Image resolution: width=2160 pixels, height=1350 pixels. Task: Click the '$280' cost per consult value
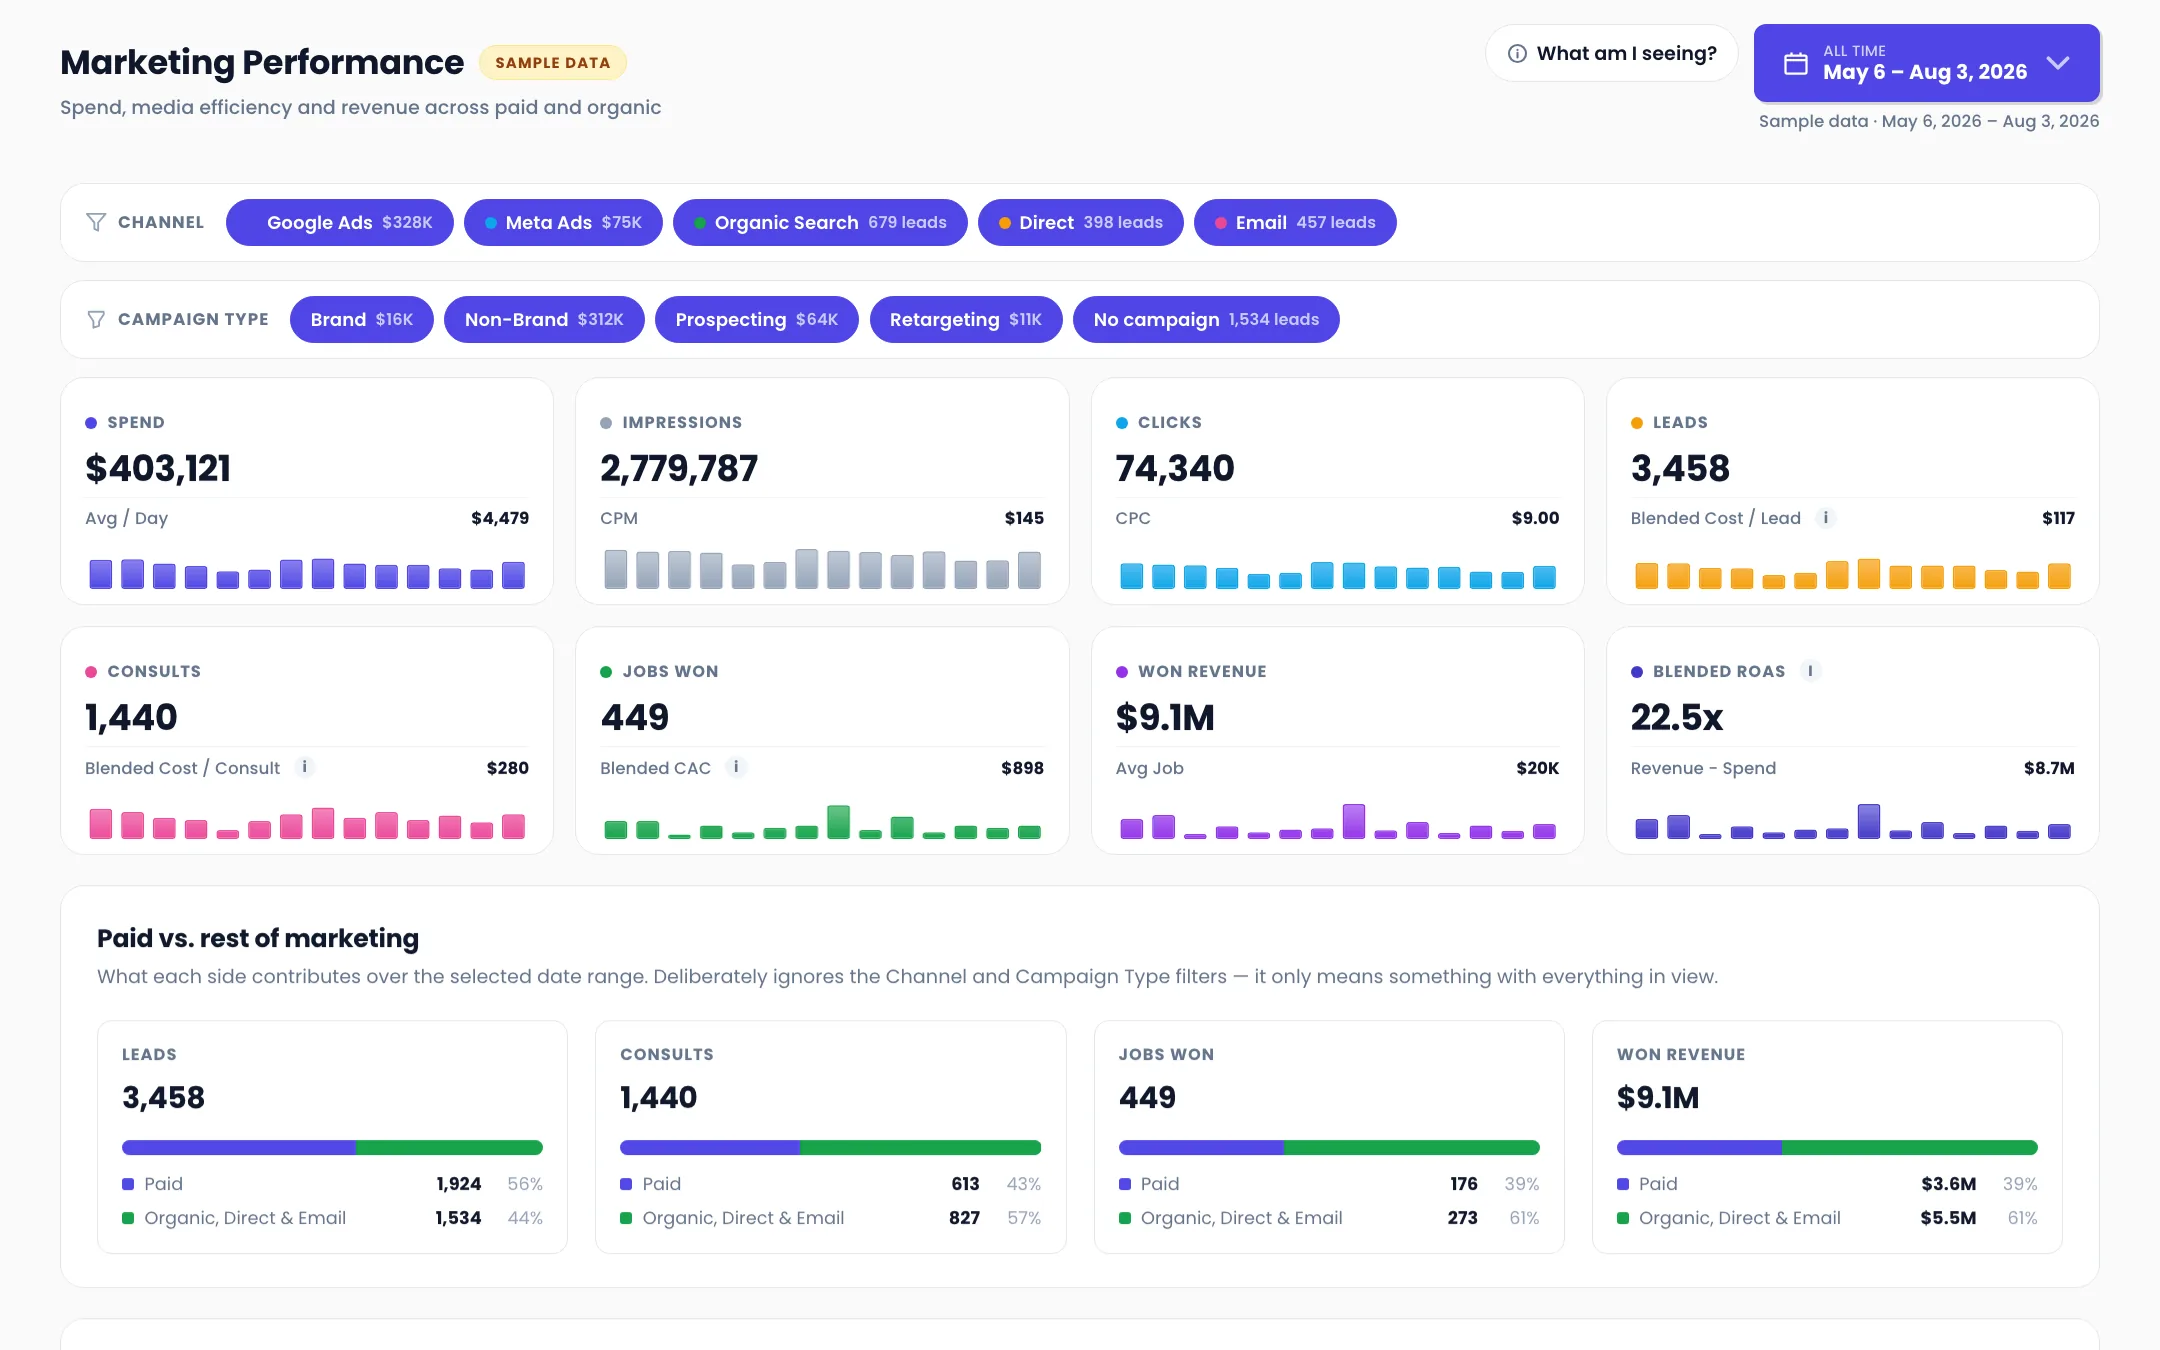[508, 768]
